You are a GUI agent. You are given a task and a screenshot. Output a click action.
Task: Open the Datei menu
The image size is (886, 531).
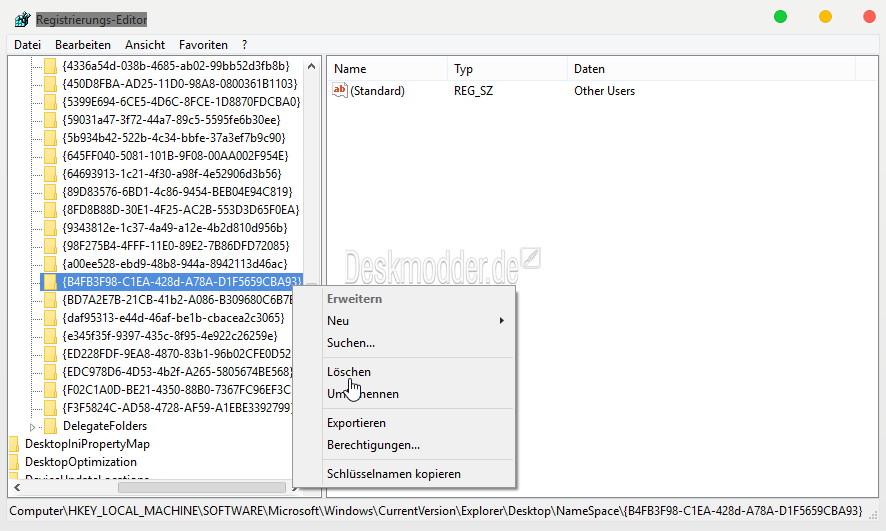point(28,45)
